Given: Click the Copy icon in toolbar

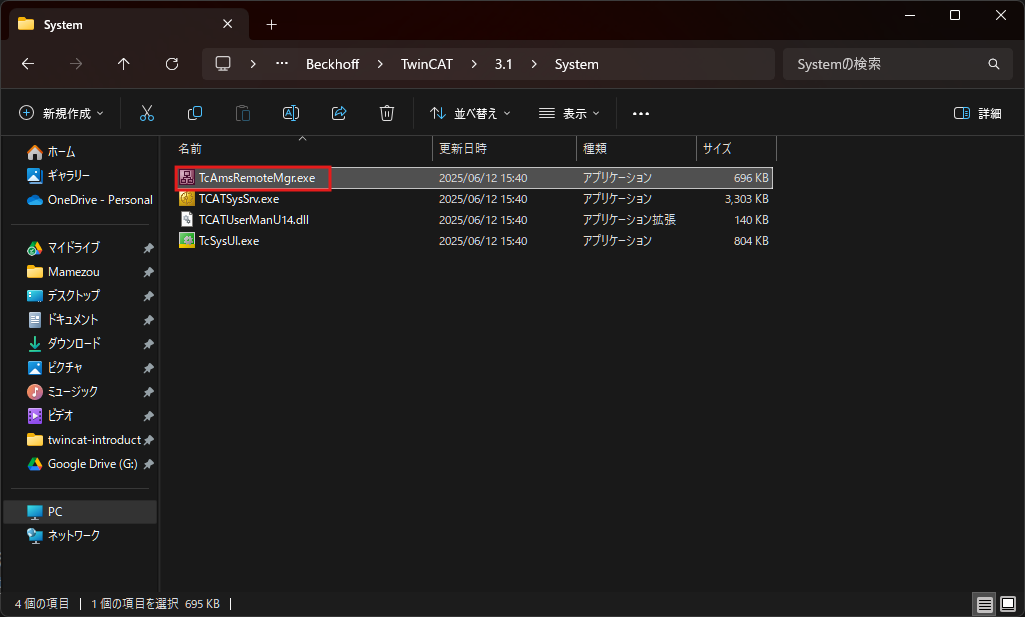Looking at the screenshot, I should pyautogui.click(x=195, y=114).
